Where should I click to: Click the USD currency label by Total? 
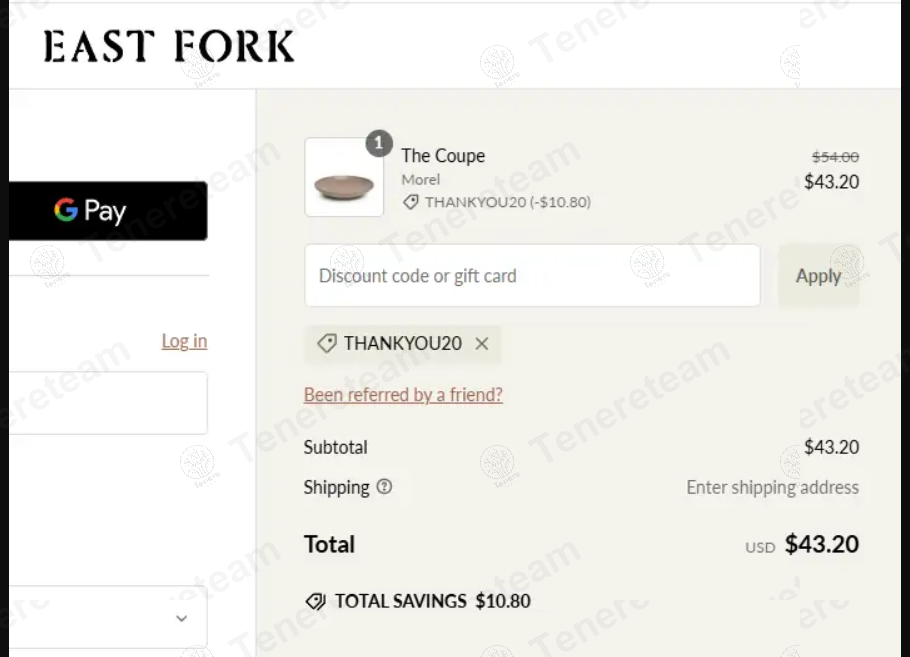click(760, 547)
